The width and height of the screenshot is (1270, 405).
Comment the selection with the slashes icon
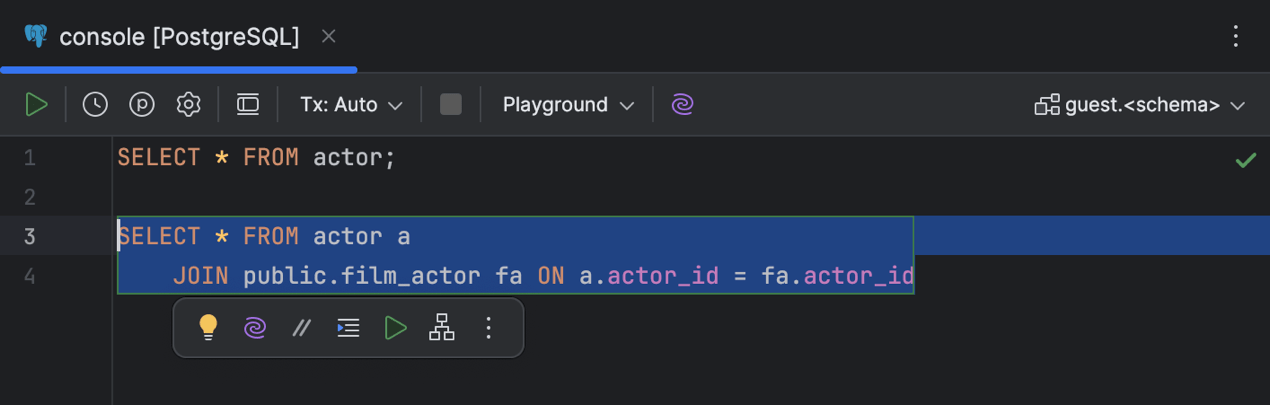click(301, 328)
